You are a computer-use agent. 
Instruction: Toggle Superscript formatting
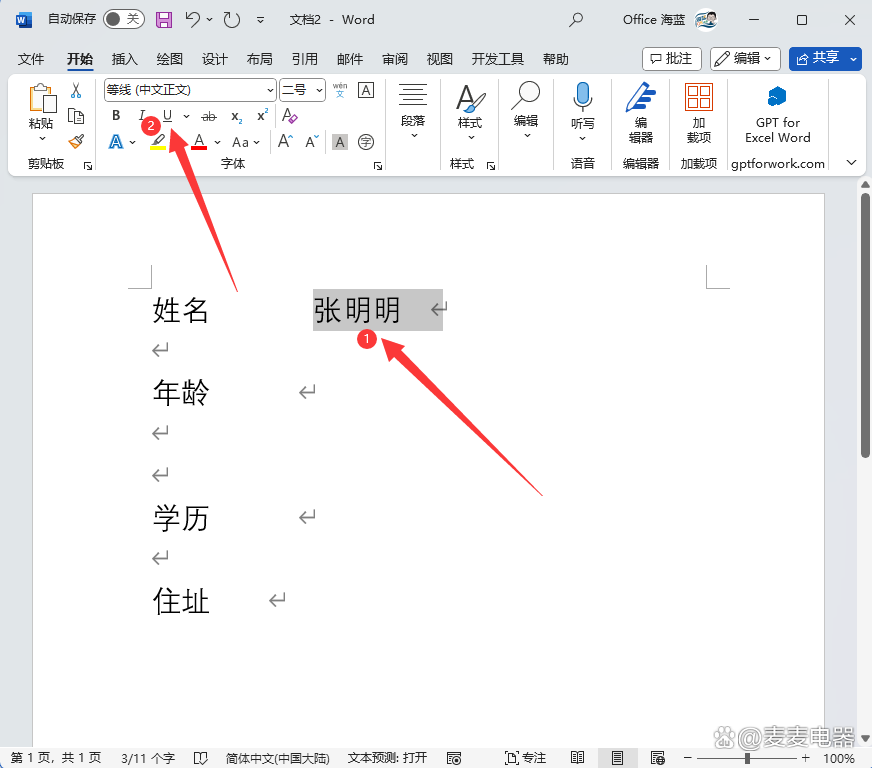[262, 116]
